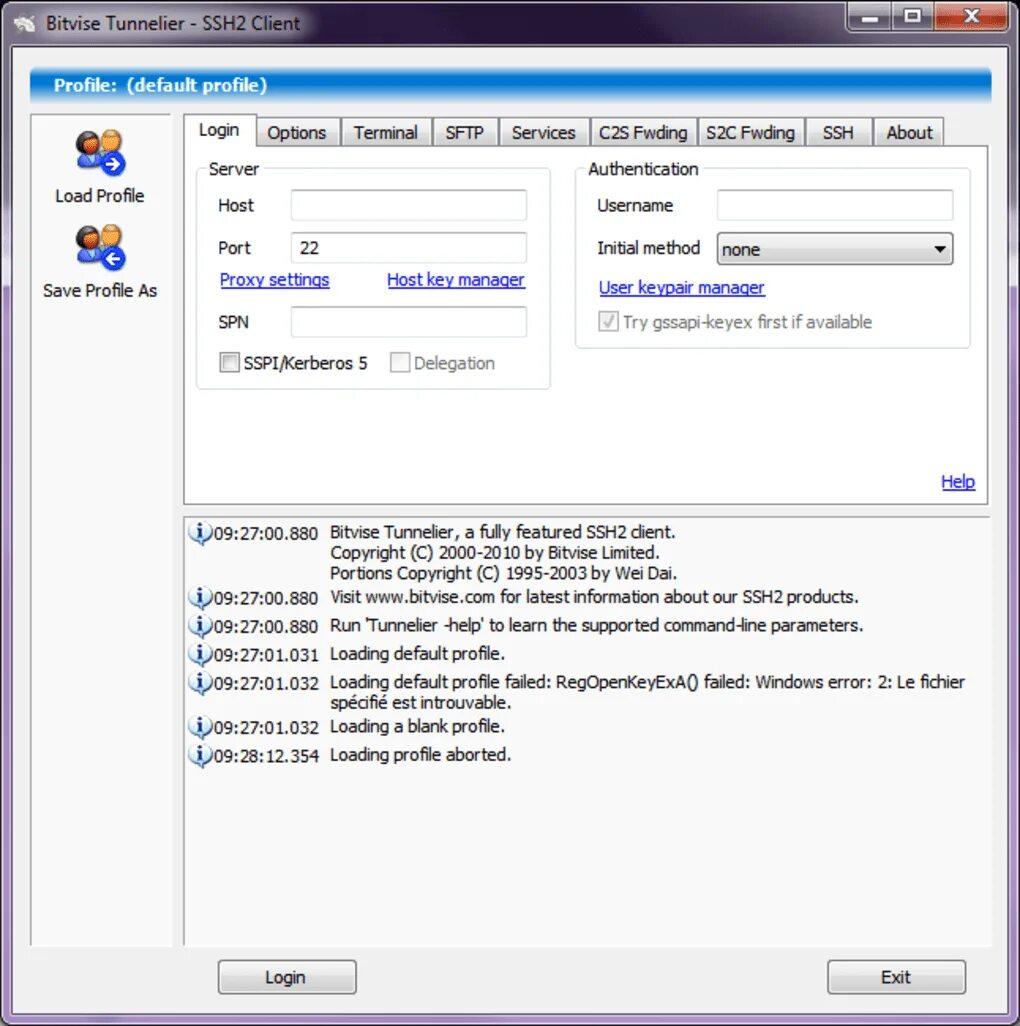Click the Load Profile icon
The height and width of the screenshot is (1026, 1020).
100,152
